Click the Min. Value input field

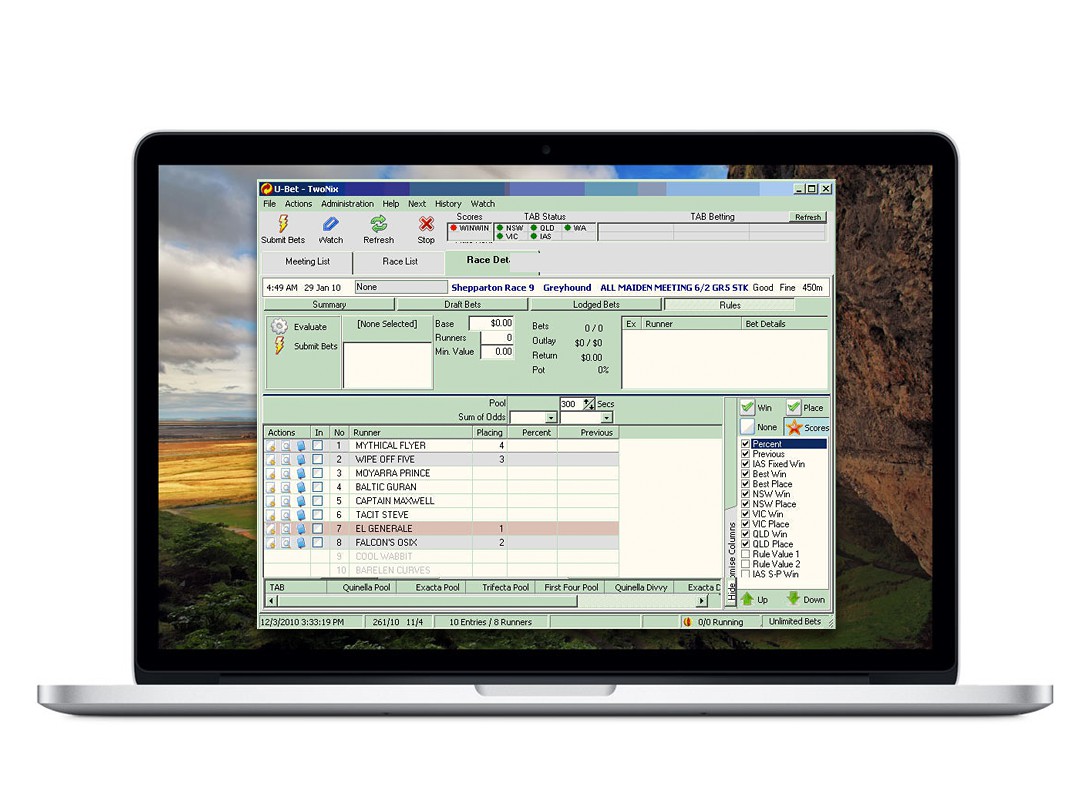(x=497, y=352)
